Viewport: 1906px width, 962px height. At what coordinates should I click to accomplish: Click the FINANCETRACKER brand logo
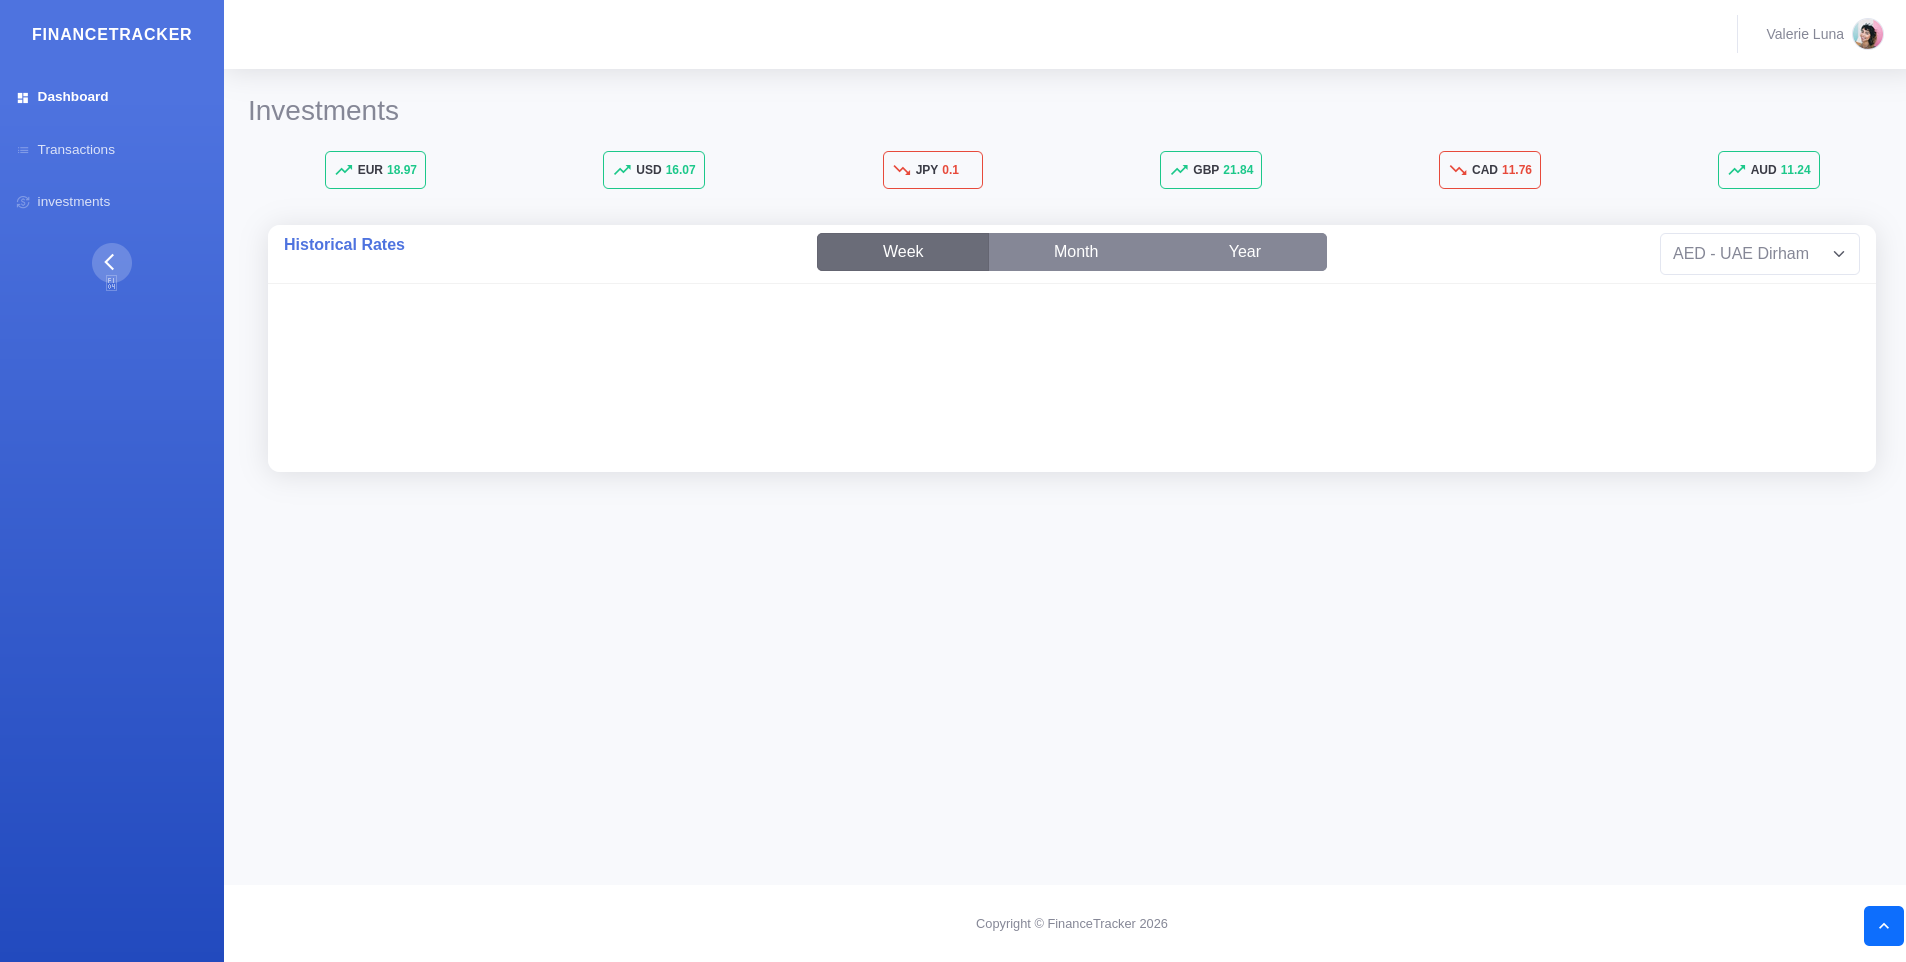pyautogui.click(x=112, y=35)
